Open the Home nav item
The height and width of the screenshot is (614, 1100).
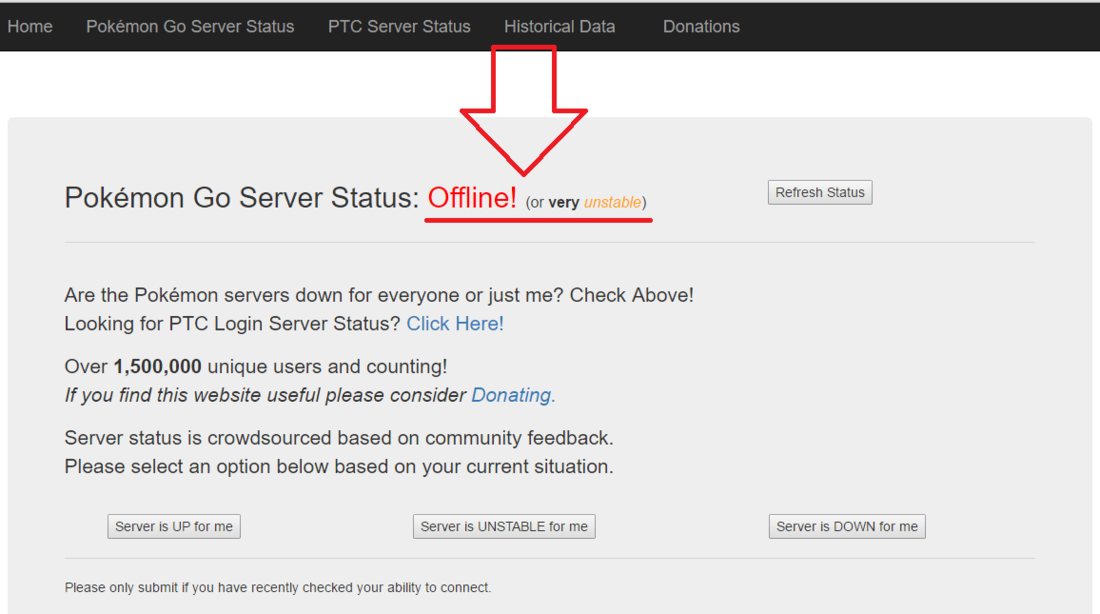(x=30, y=27)
